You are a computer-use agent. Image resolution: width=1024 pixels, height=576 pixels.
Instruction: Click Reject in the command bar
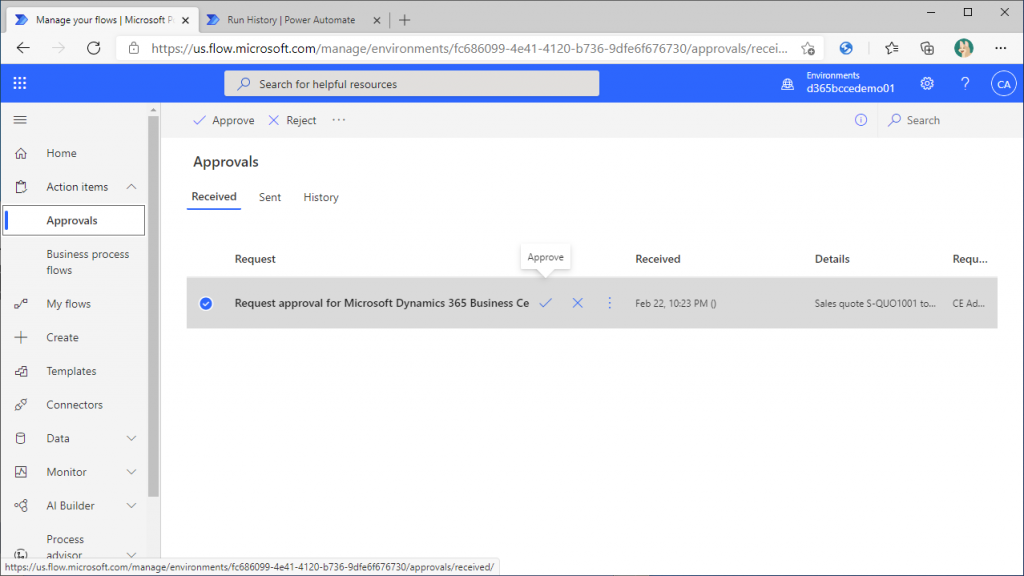[x=292, y=120]
